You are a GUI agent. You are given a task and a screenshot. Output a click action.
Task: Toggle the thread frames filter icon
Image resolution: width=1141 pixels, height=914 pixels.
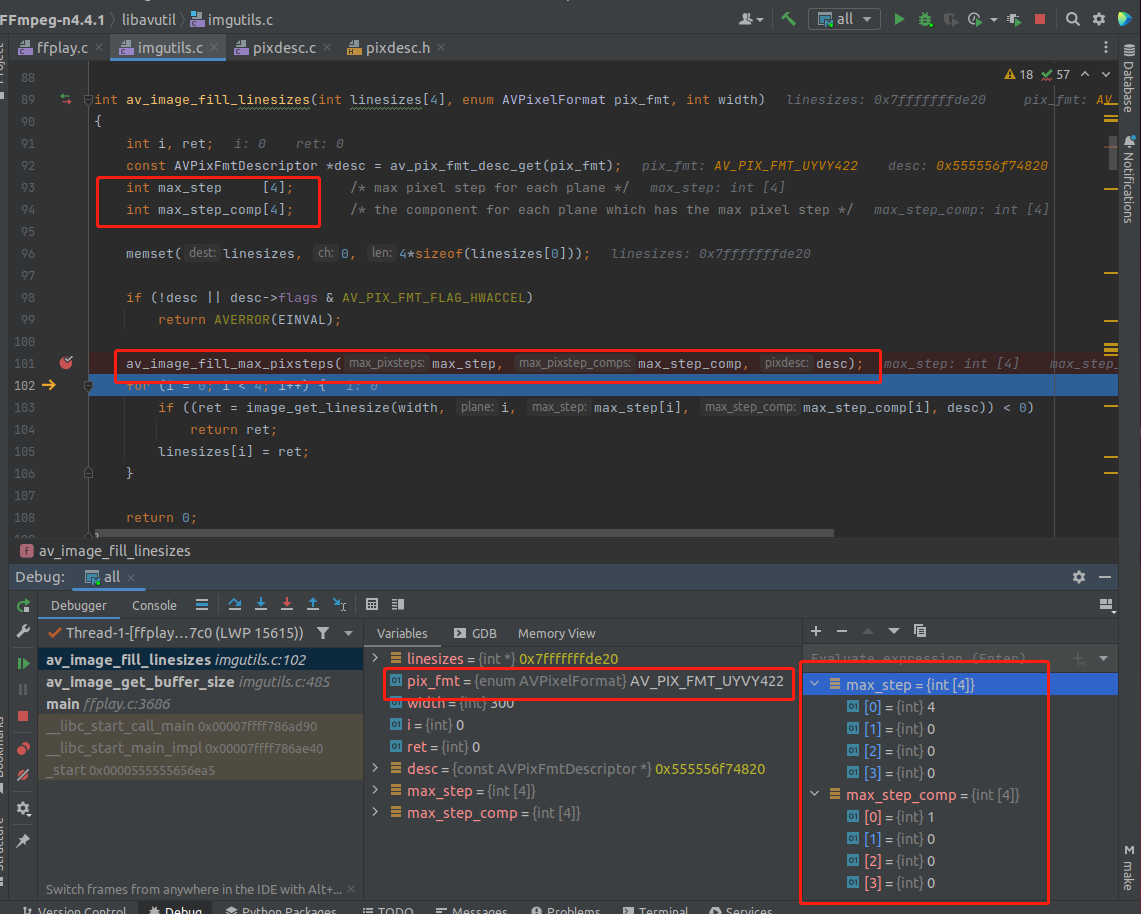323,633
